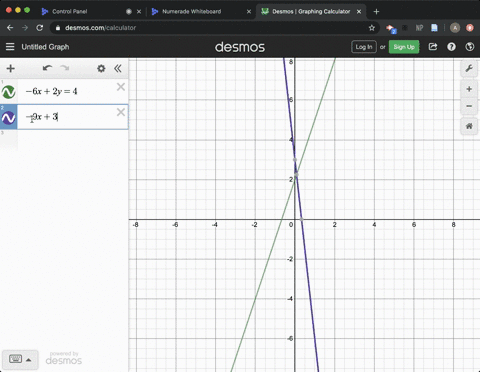Open the Desmos help menu
The image size is (480, 372).
[451, 47]
